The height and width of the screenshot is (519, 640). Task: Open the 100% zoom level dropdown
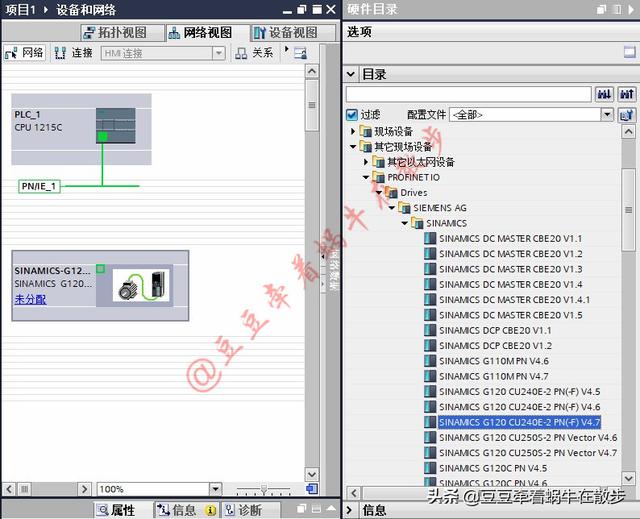pyautogui.click(x=216, y=488)
